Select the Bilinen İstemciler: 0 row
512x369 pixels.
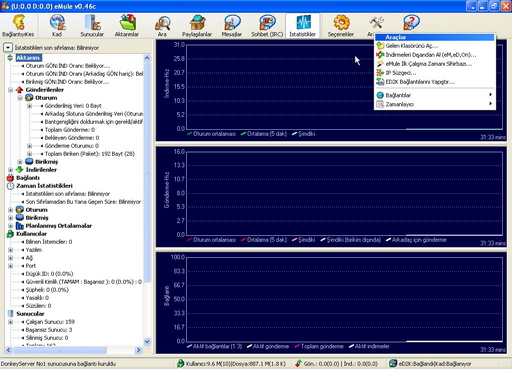(x=49, y=242)
